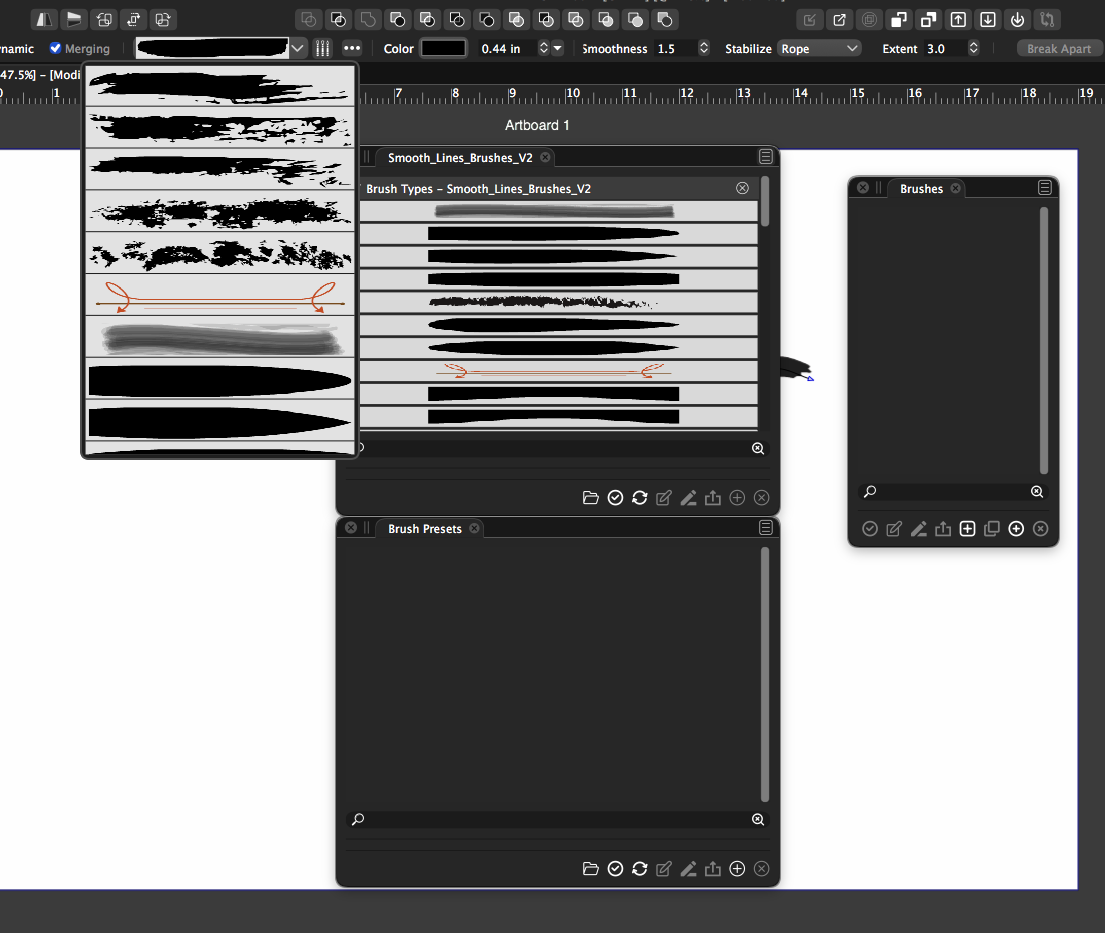Image resolution: width=1105 pixels, height=933 pixels.
Task: Click add plus-circle icon in Brush Presets panel
Action: [x=737, y=869]
